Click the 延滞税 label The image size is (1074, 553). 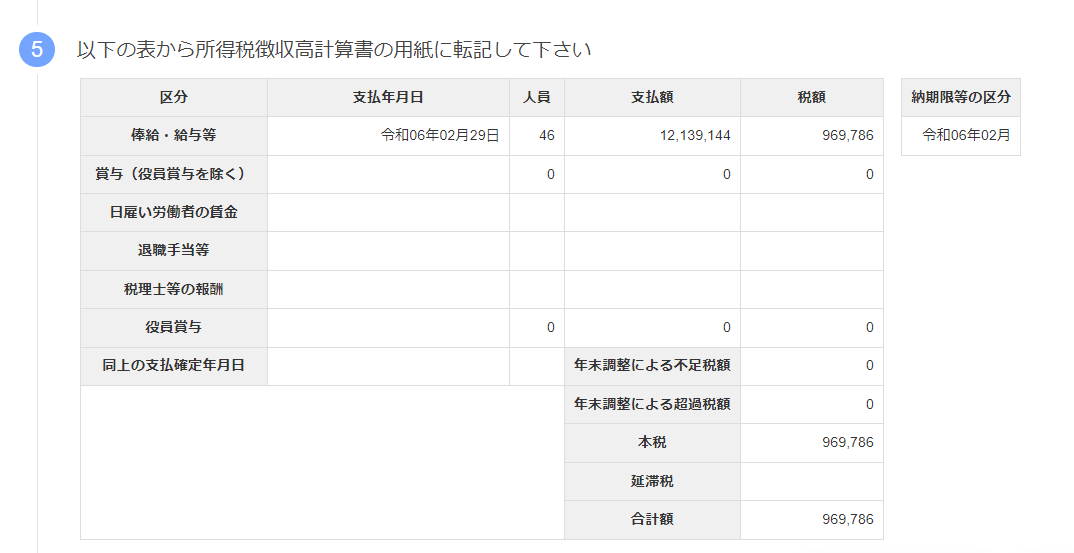[x=652, y=482]
